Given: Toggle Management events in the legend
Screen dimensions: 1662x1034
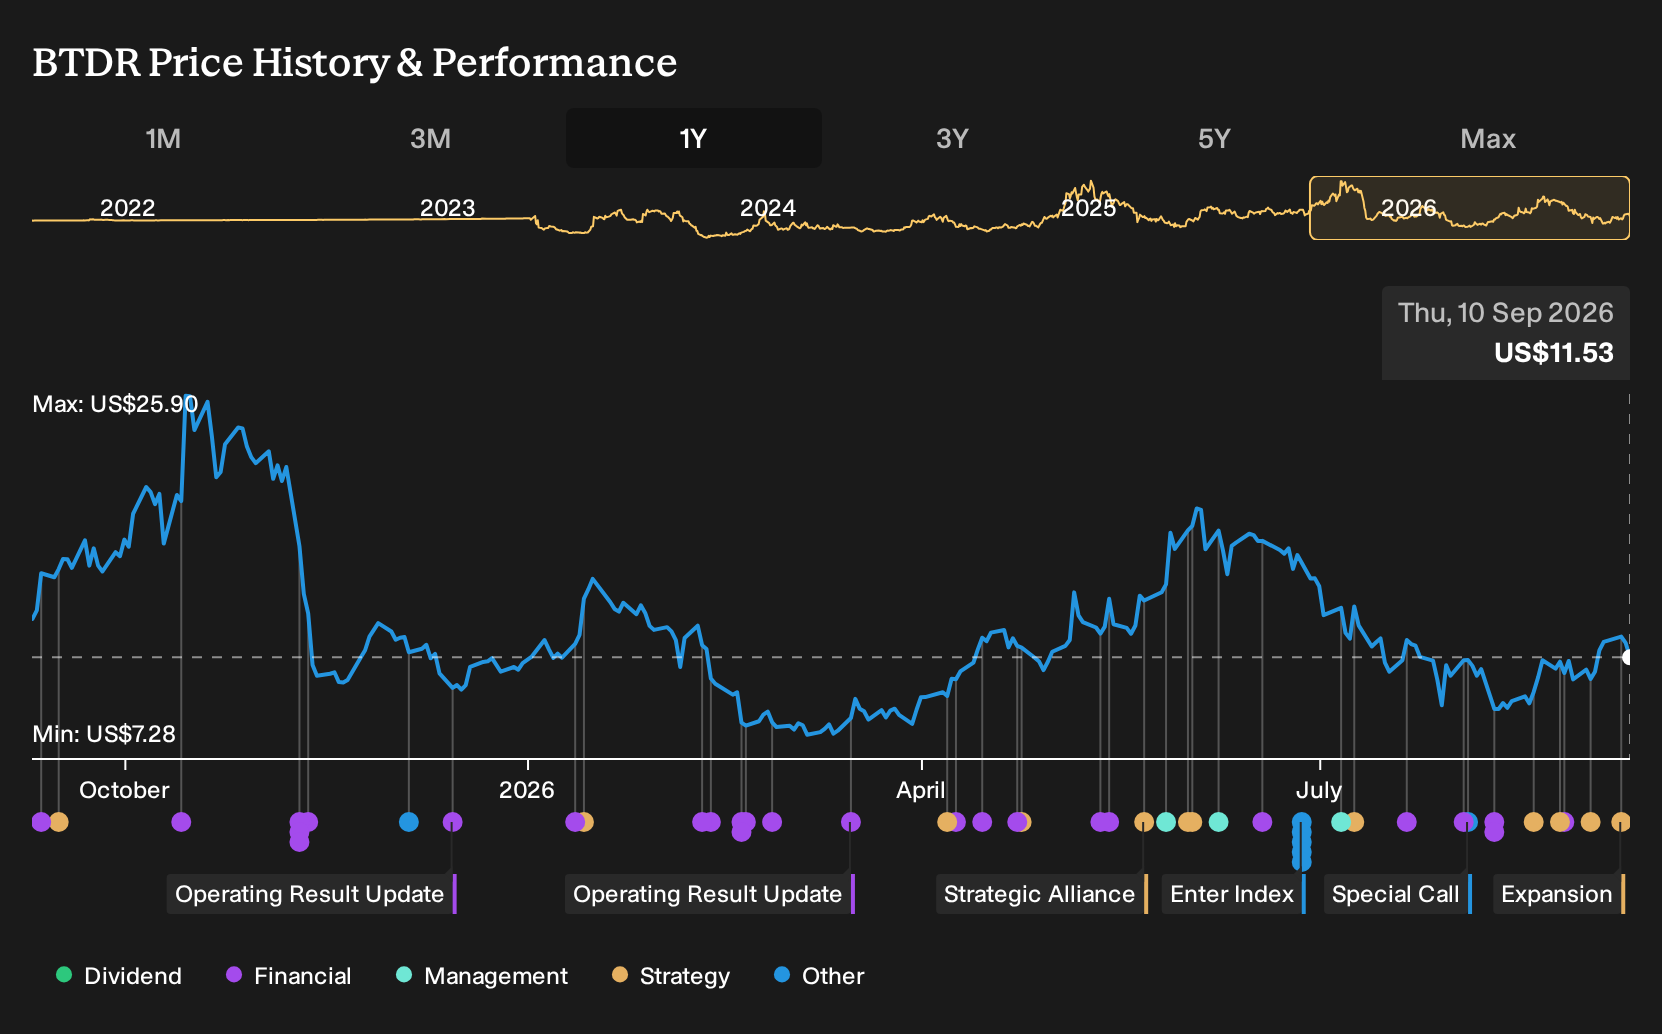Looking at the screenshot, I should point(482,976).
